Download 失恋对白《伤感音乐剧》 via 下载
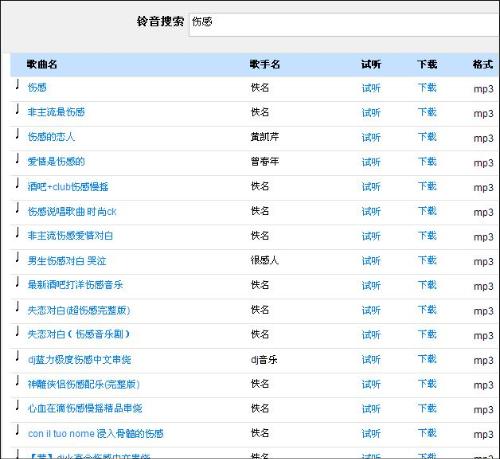 pos(427,335)
